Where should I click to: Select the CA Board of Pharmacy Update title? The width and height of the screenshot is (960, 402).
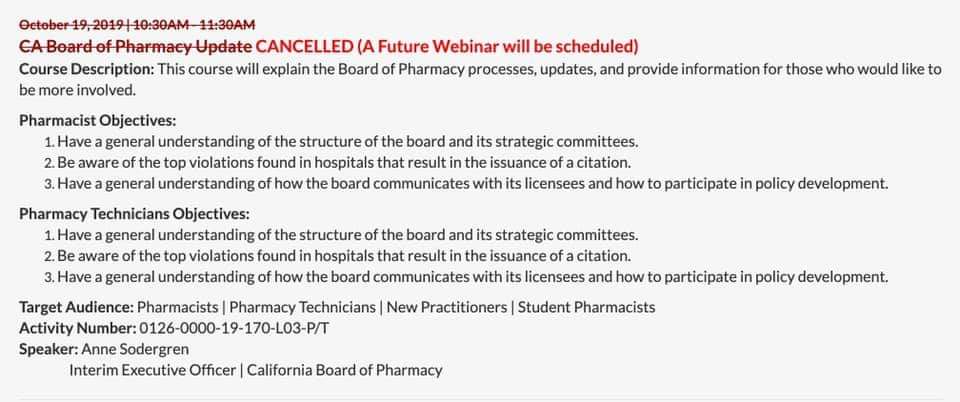(135, 47)
